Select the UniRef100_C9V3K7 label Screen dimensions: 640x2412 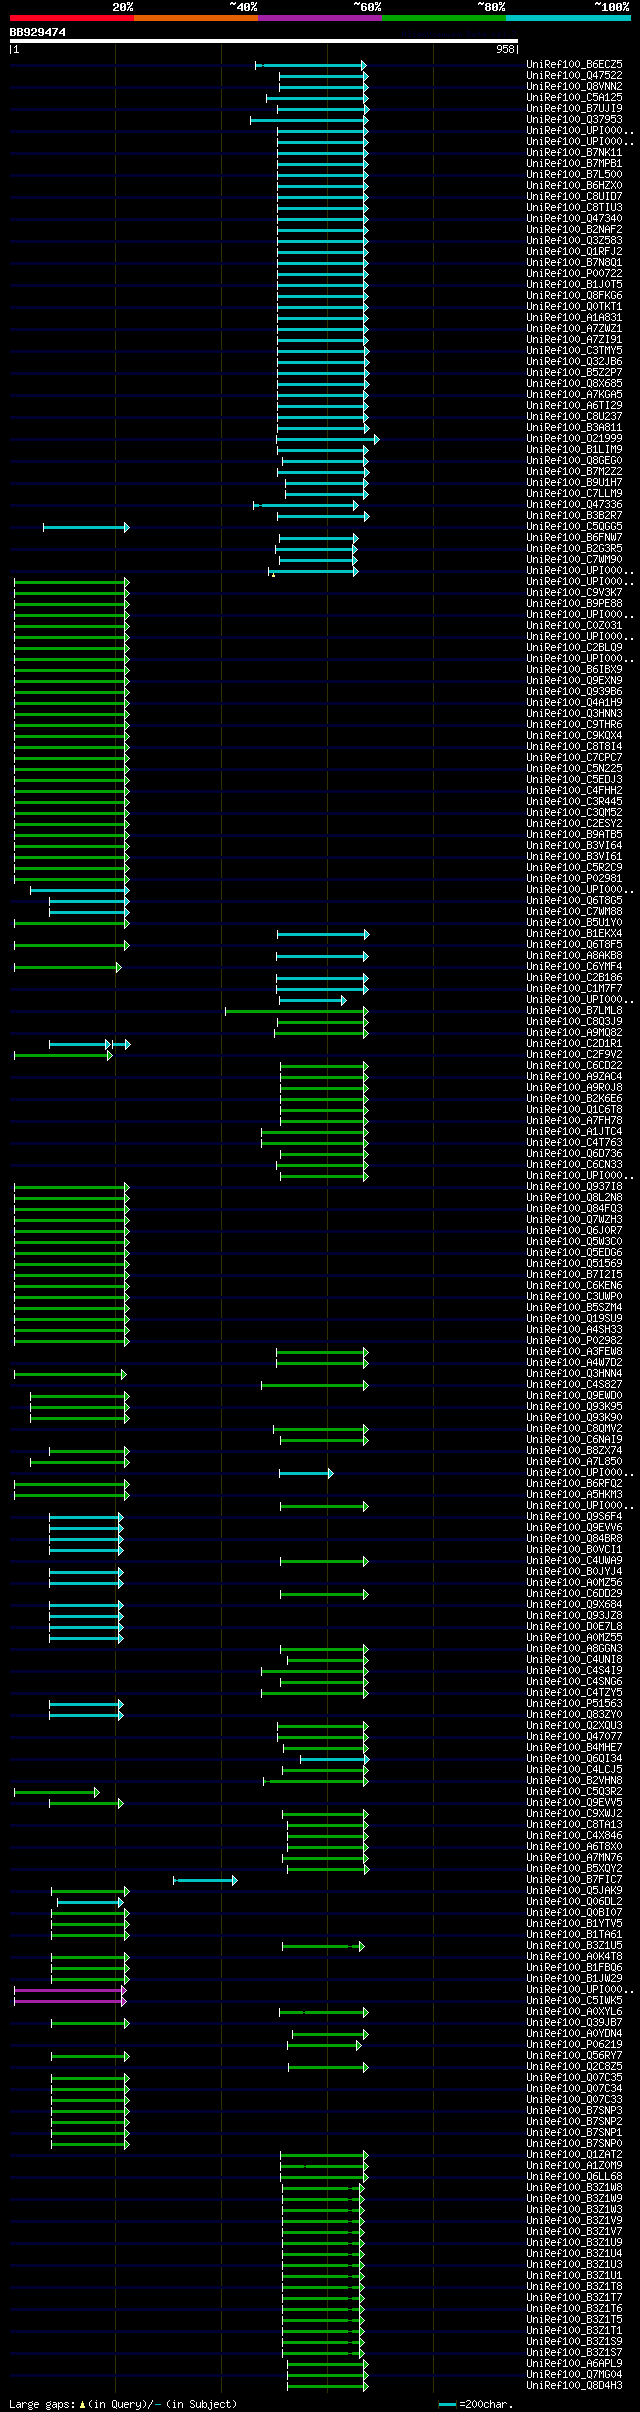coord(574,593)
